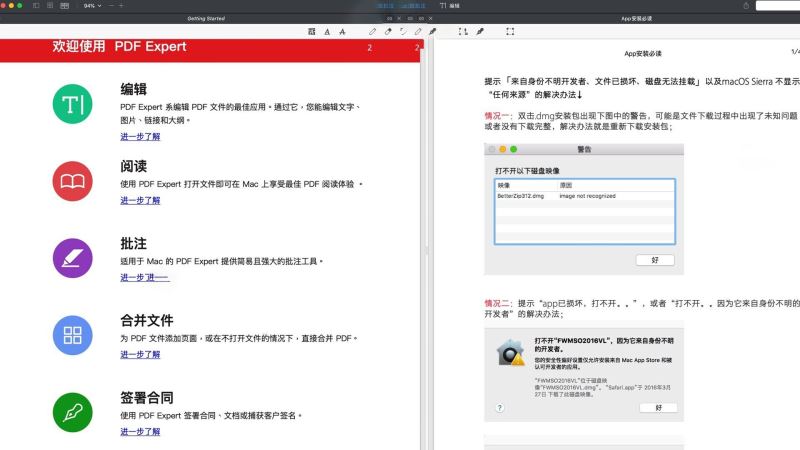Click the red 情况一 label

498,116
